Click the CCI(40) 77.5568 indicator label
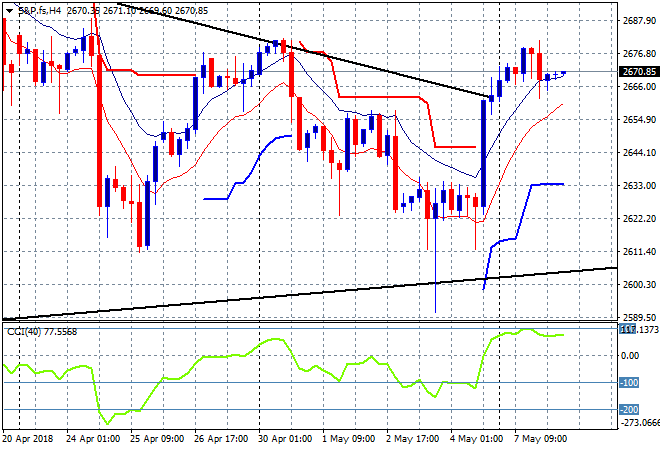Viewport: 660px width, 450px height. (42, 332)
